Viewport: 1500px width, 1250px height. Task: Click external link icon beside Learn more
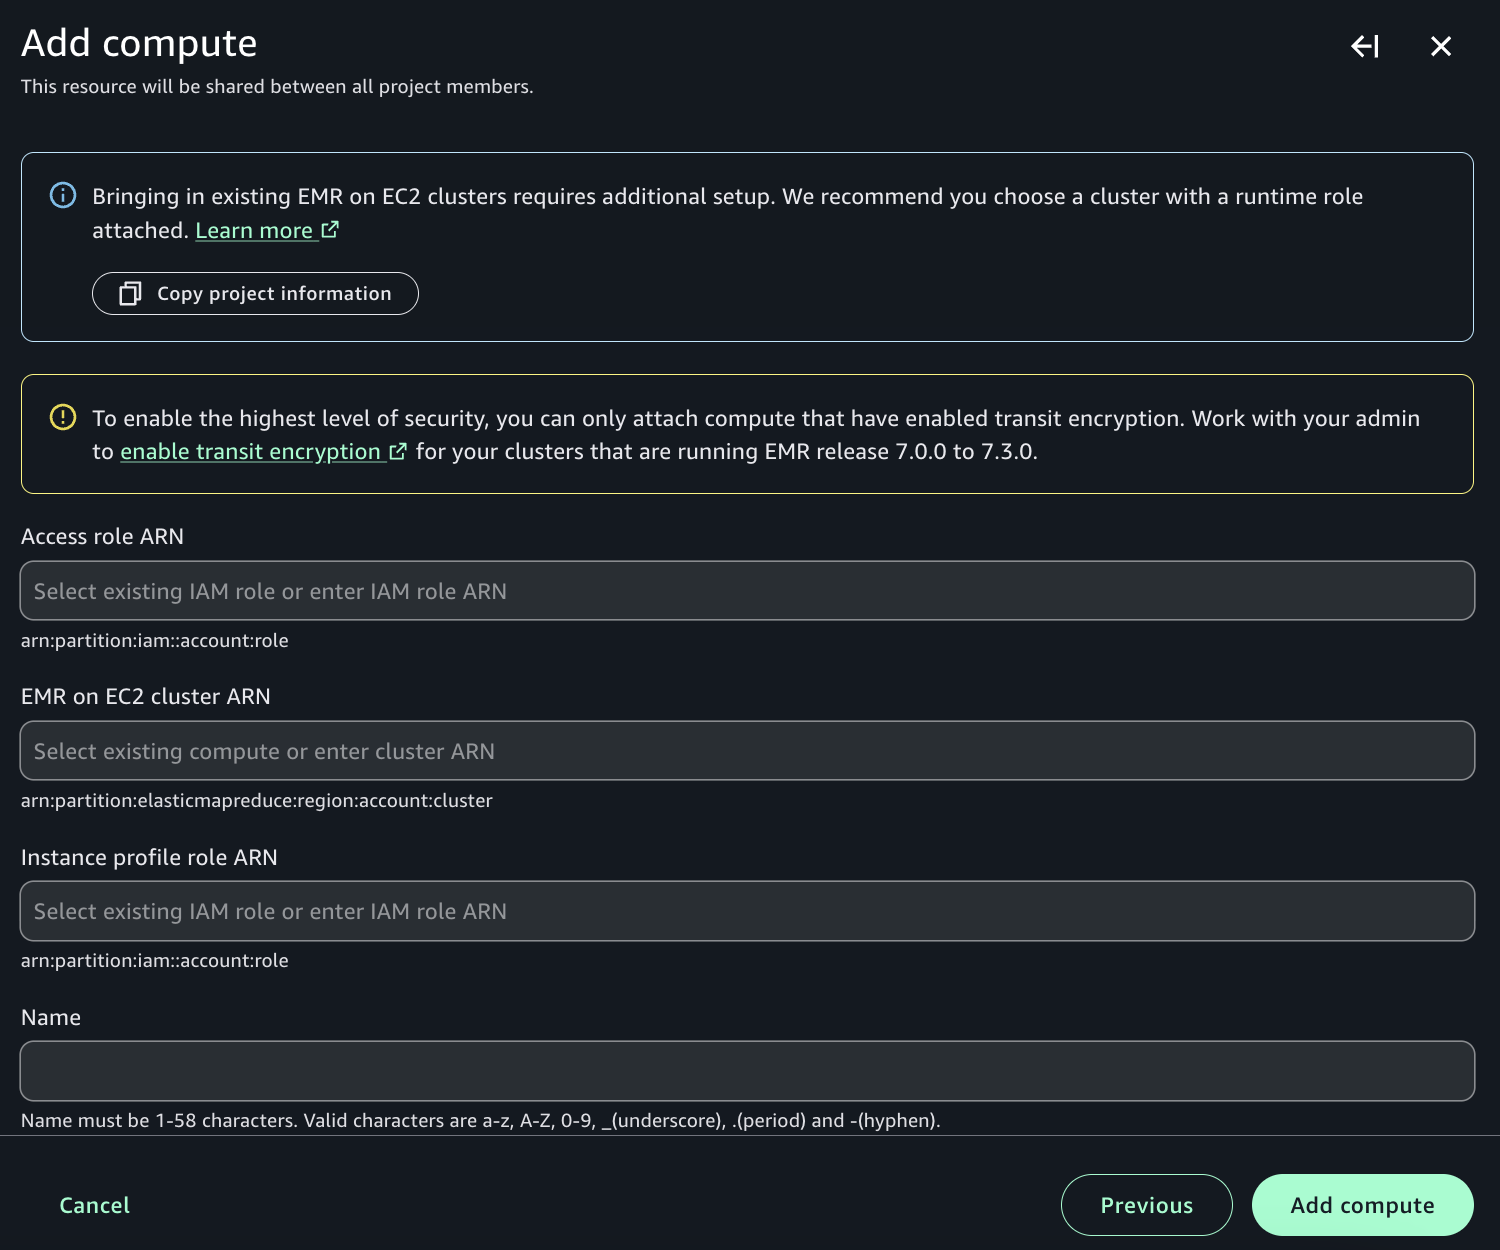pyautogui.click(x=330, y=230)
